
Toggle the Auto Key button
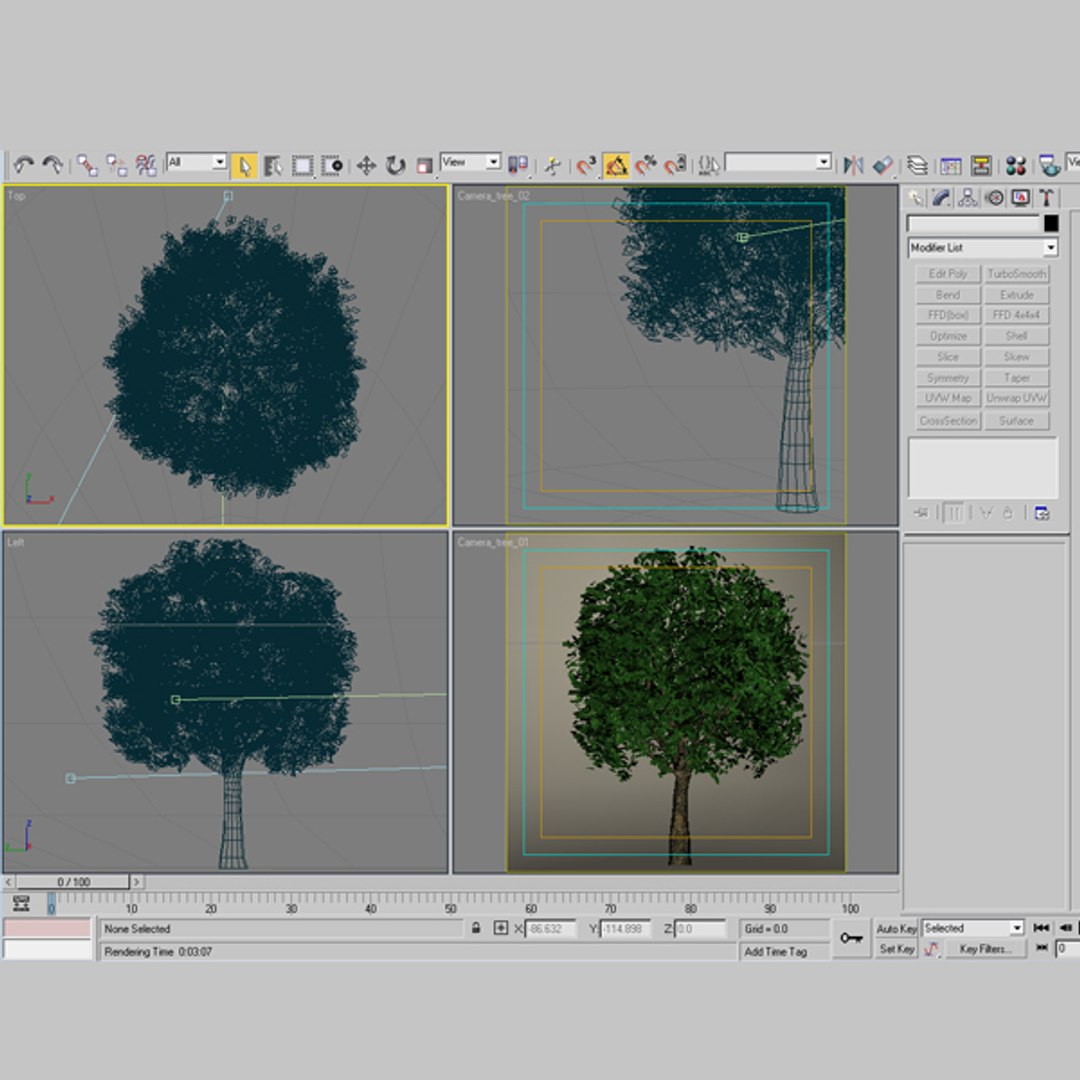[896, 928]
